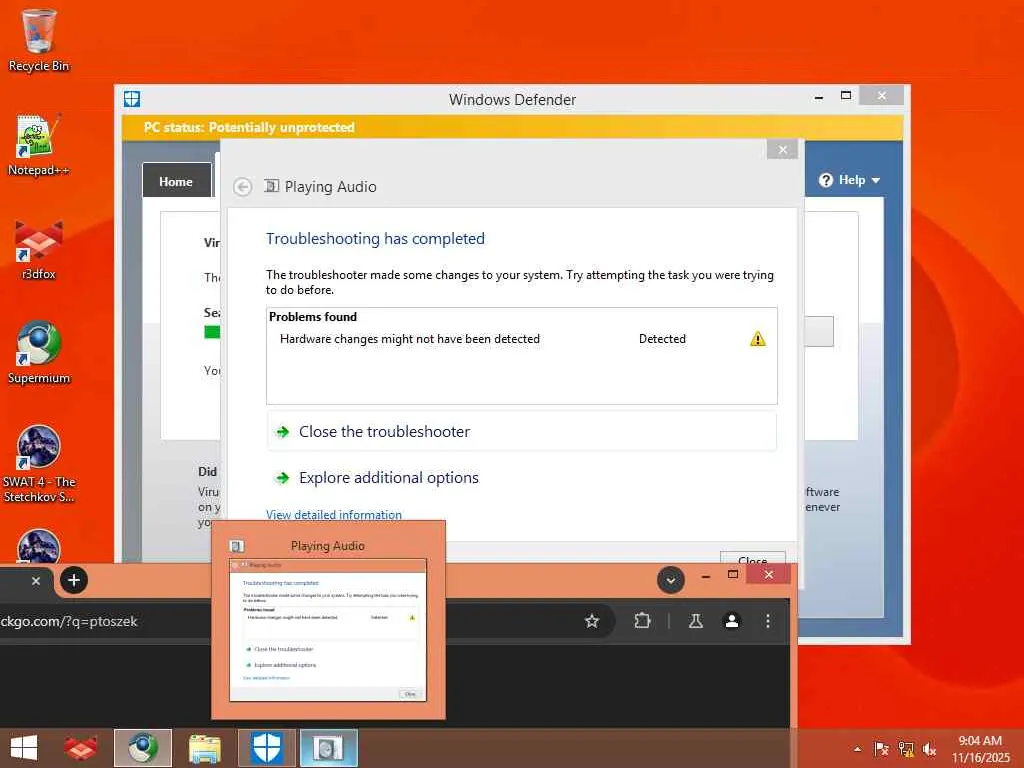
Task: Open the Help dropdown arrow in Windows Defender
Action: click(876, 180)
